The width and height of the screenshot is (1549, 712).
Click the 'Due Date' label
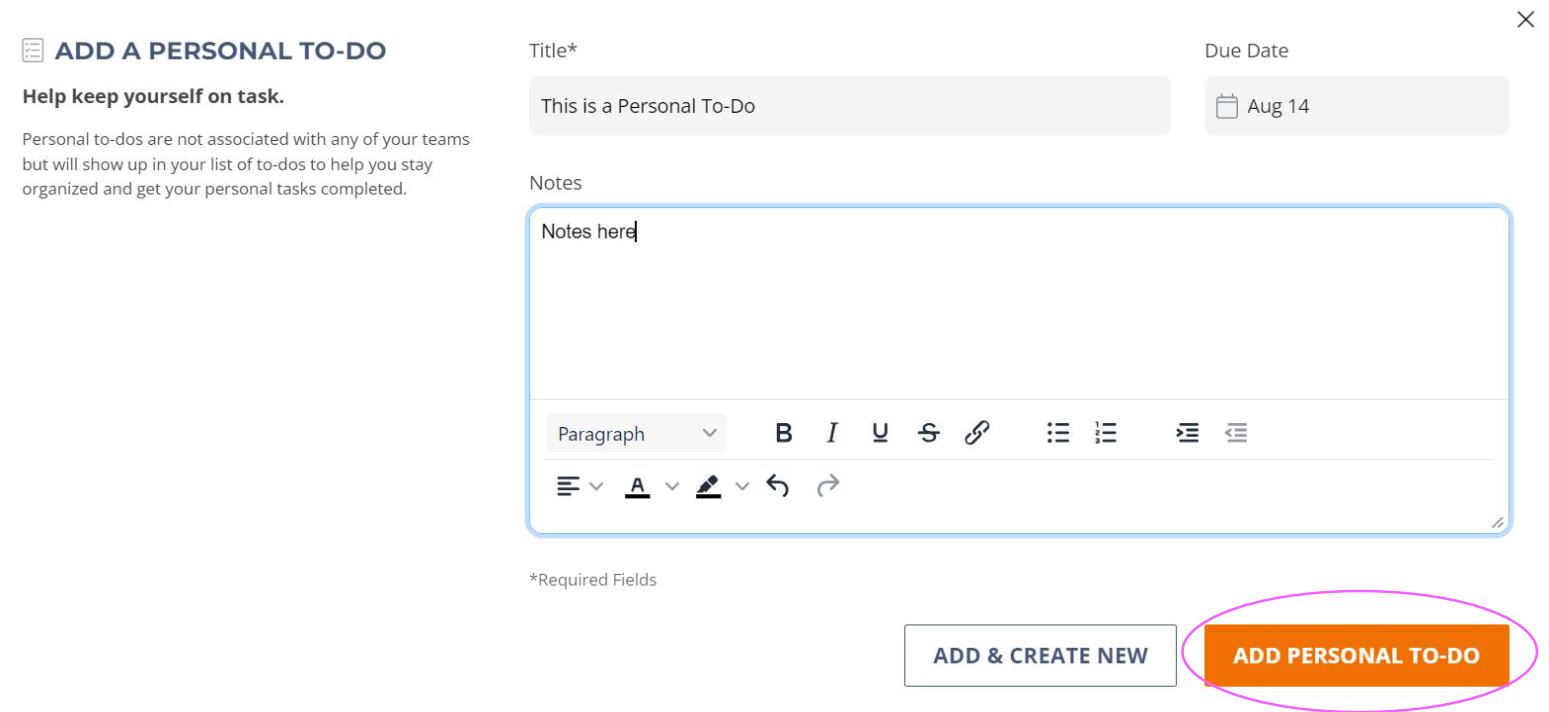pyautogui.click(x=1246, y=50)
